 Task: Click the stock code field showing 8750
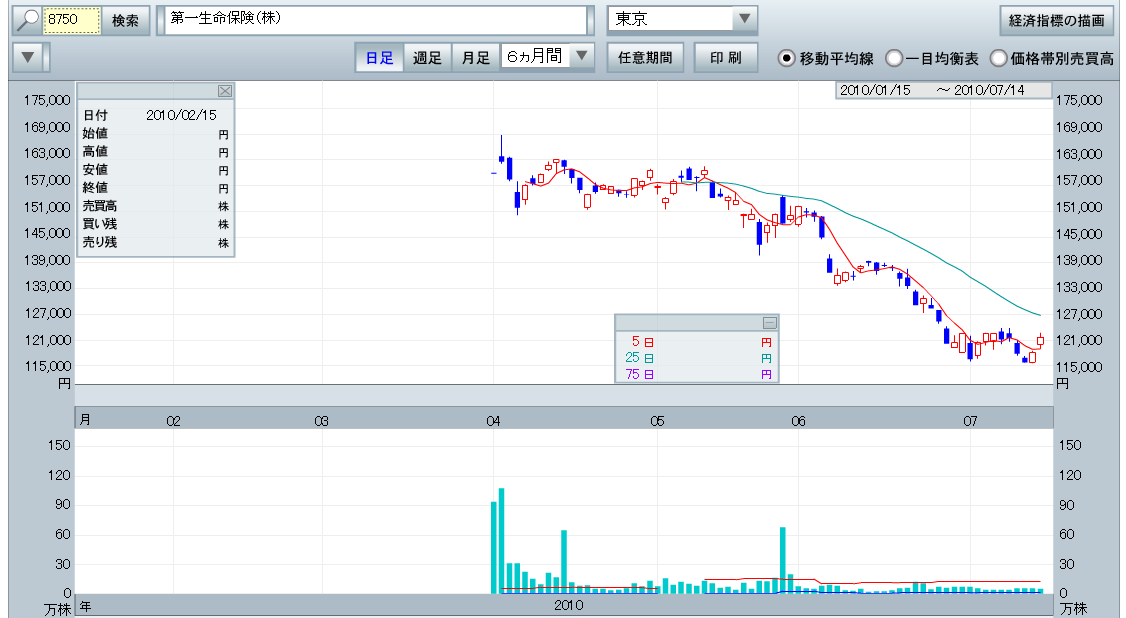click(72, 20)
